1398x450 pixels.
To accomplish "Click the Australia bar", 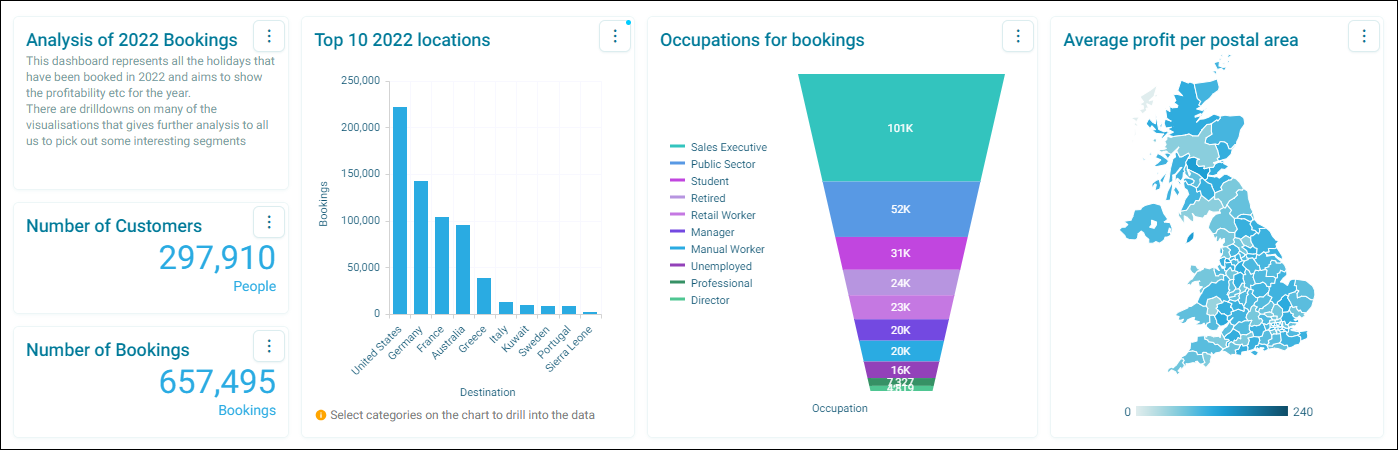I will [463, 269].
